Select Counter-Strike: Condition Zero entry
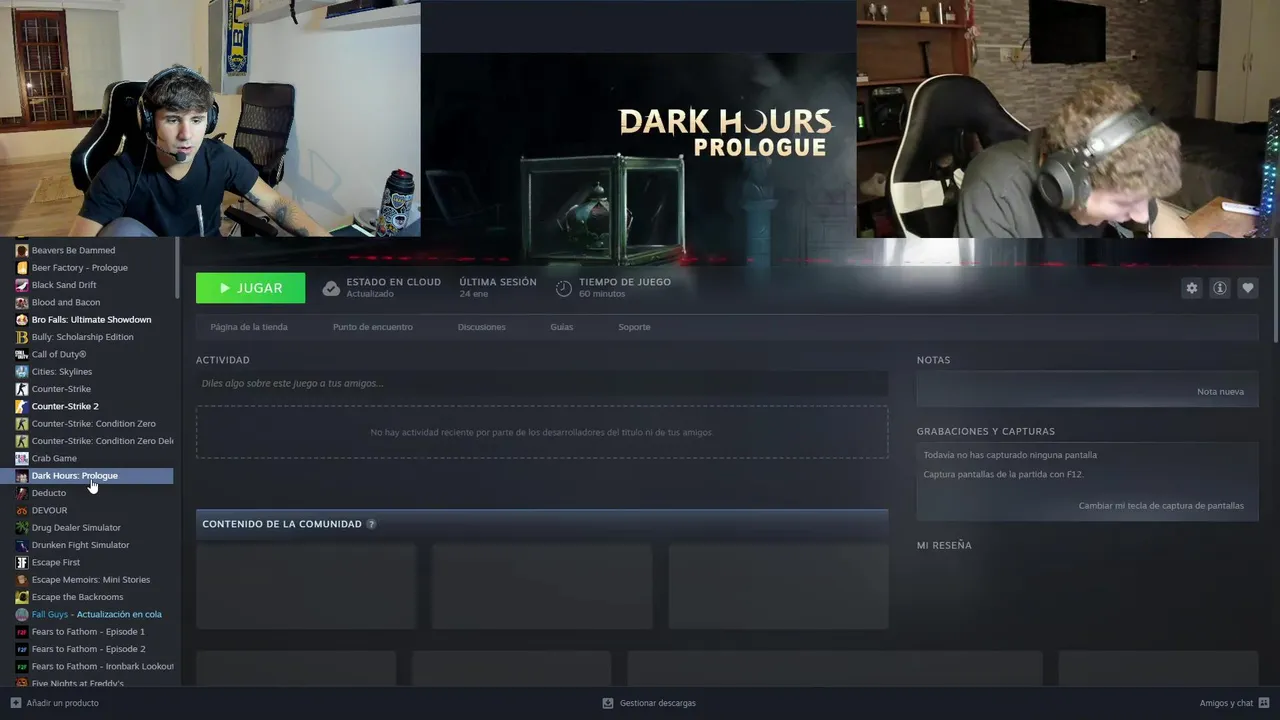This screenshot has height=720, width=1280. (94, 424)
